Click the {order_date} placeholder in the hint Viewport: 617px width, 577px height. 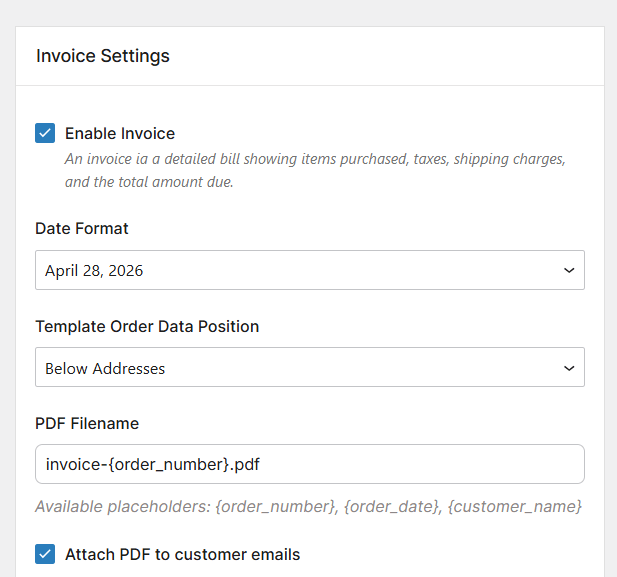point(391,506)
